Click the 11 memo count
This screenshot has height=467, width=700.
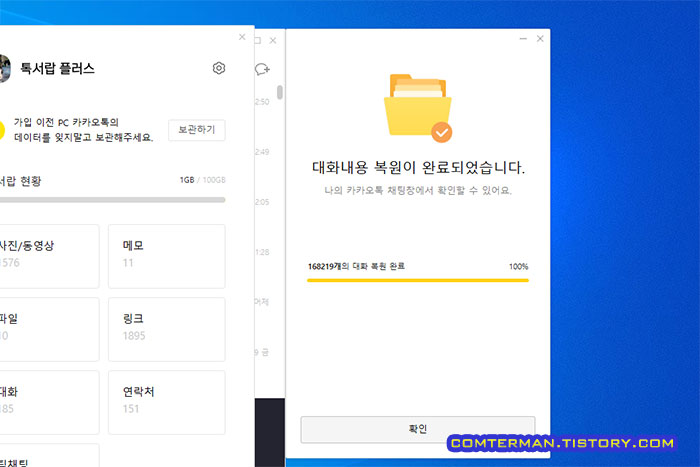coord(128,263)
